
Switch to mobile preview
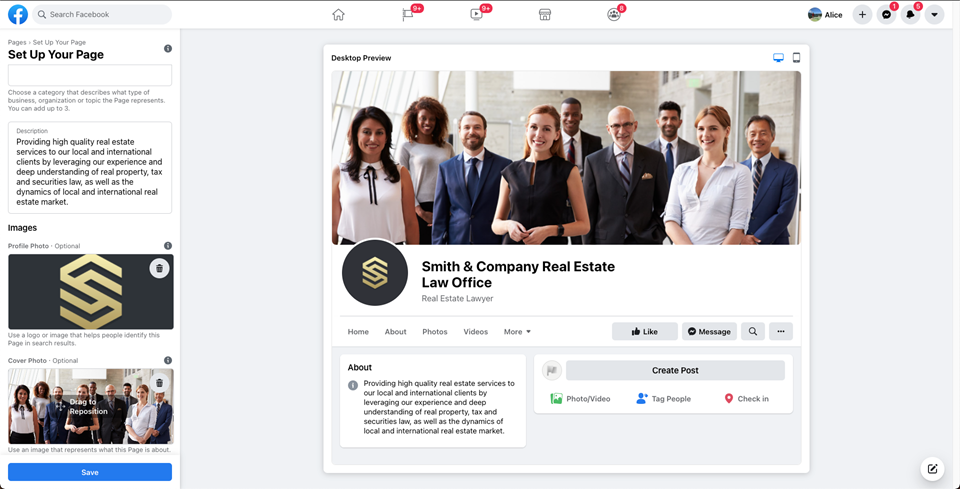[x=796, y=58]
